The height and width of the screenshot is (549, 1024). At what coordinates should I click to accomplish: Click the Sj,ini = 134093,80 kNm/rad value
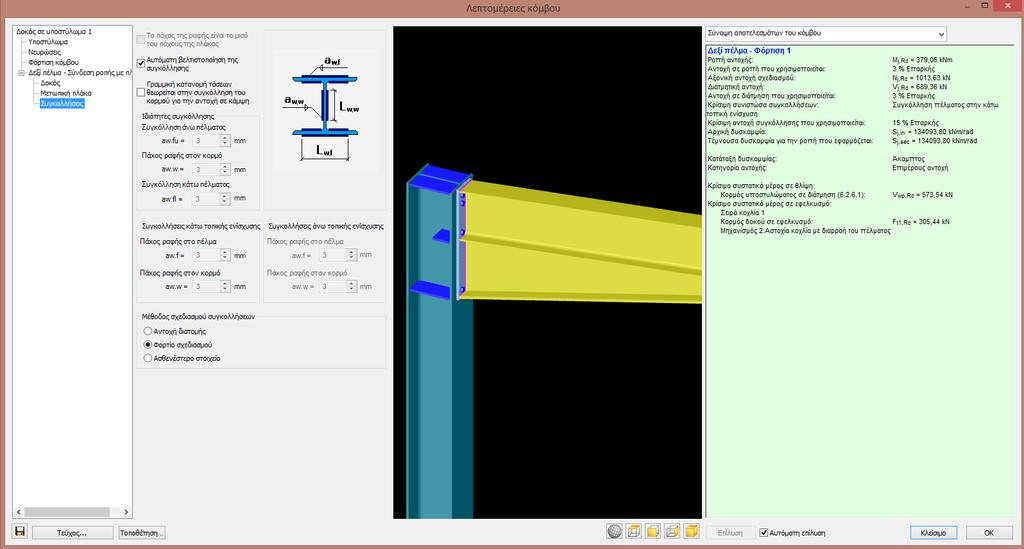pyautogui.click(x=933, y=132)
